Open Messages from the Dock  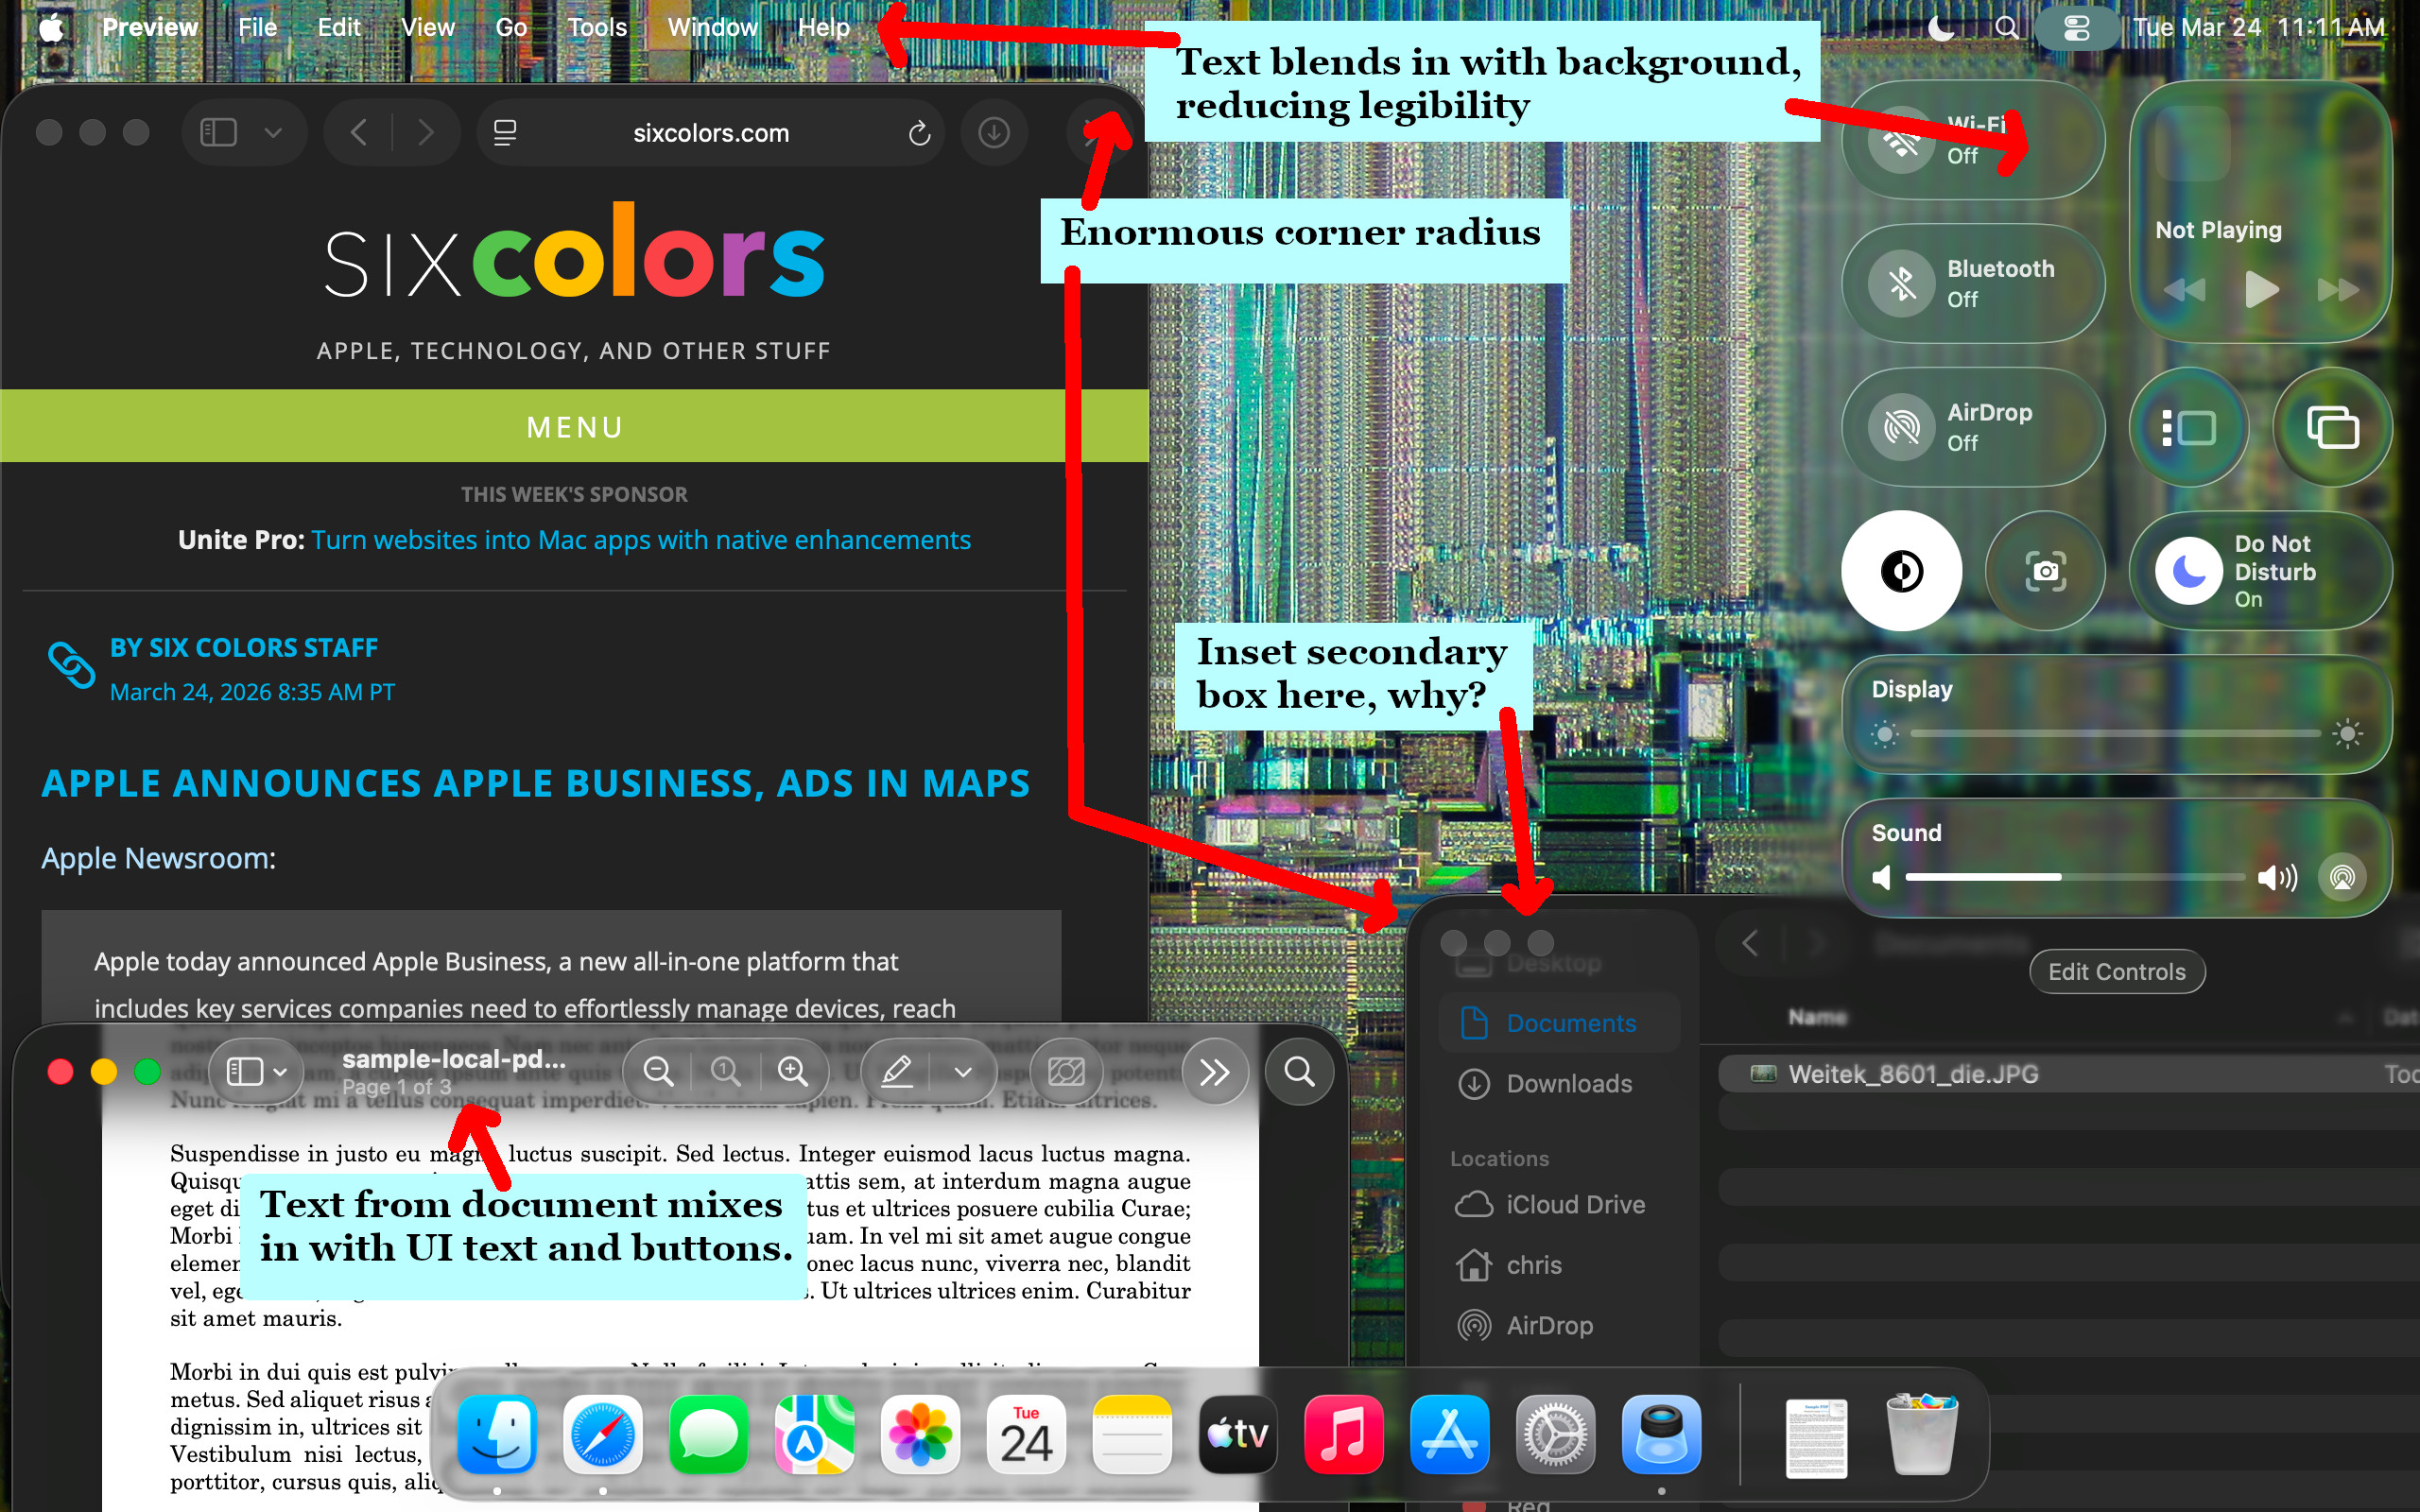(708, 1435)
